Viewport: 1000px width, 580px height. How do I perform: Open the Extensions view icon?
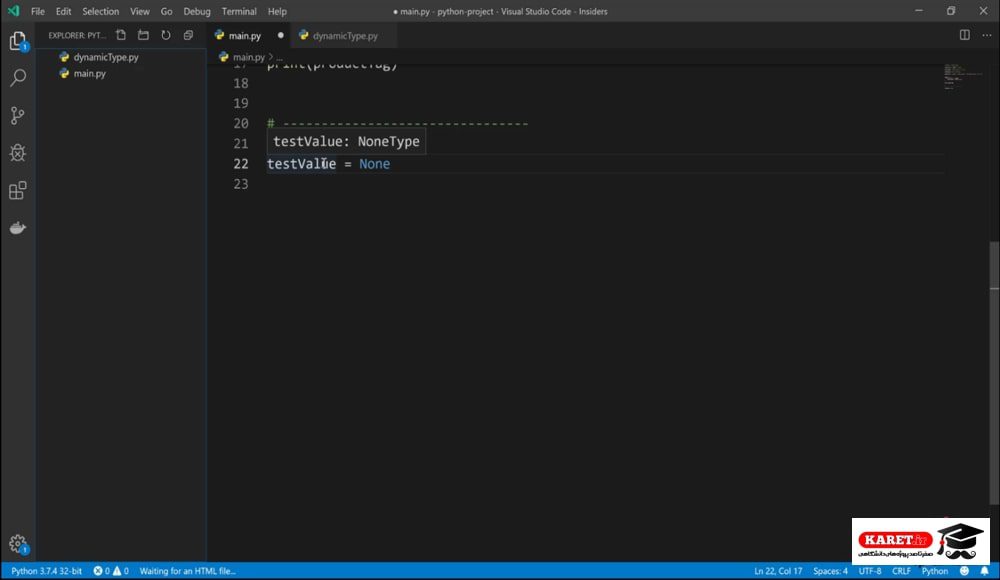tap(18, 190)
